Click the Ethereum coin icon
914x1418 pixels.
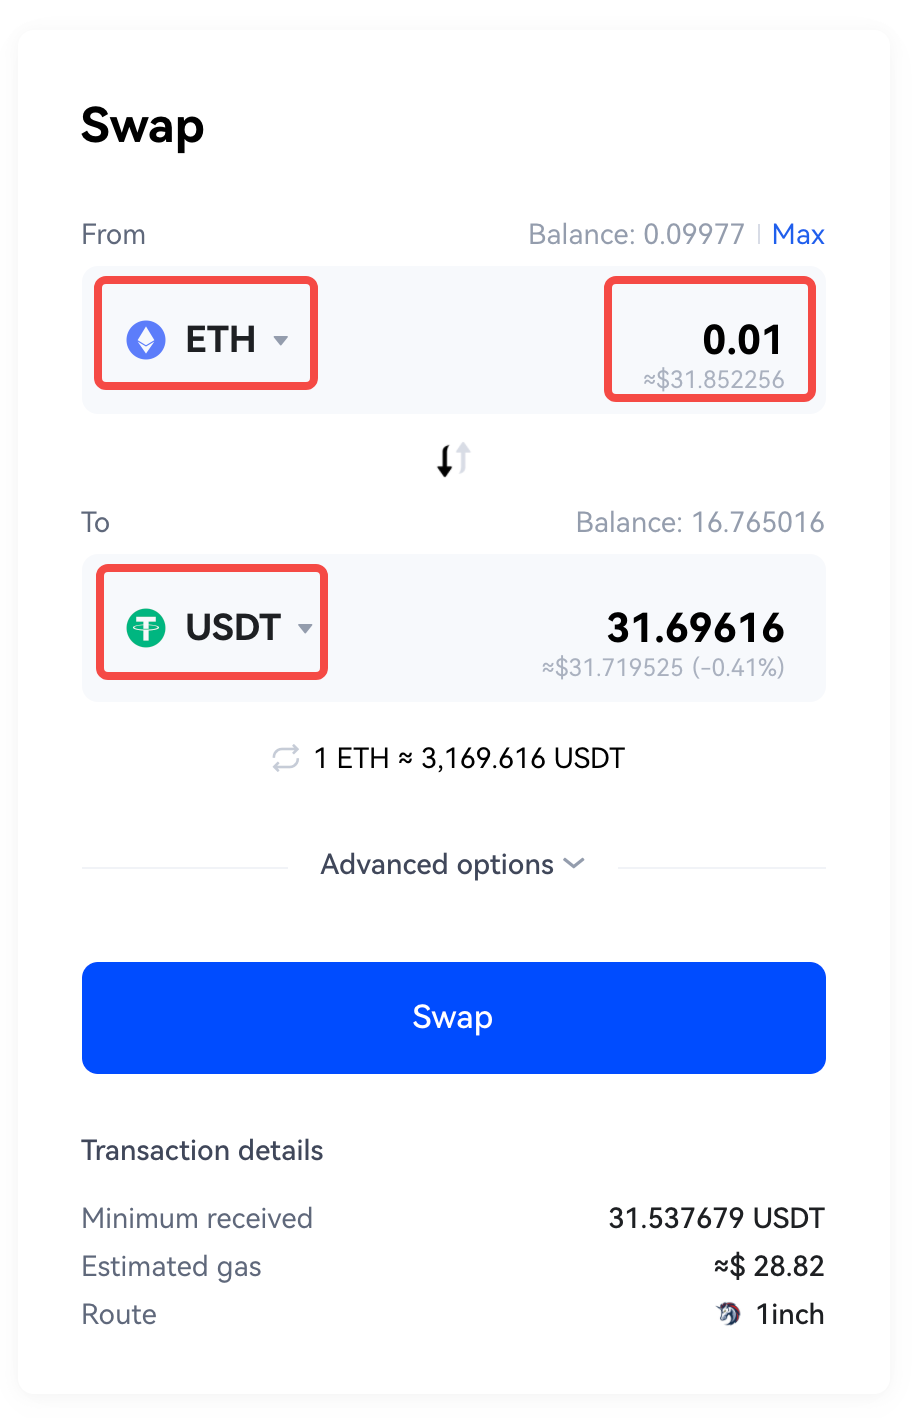[x=146, y=340]
